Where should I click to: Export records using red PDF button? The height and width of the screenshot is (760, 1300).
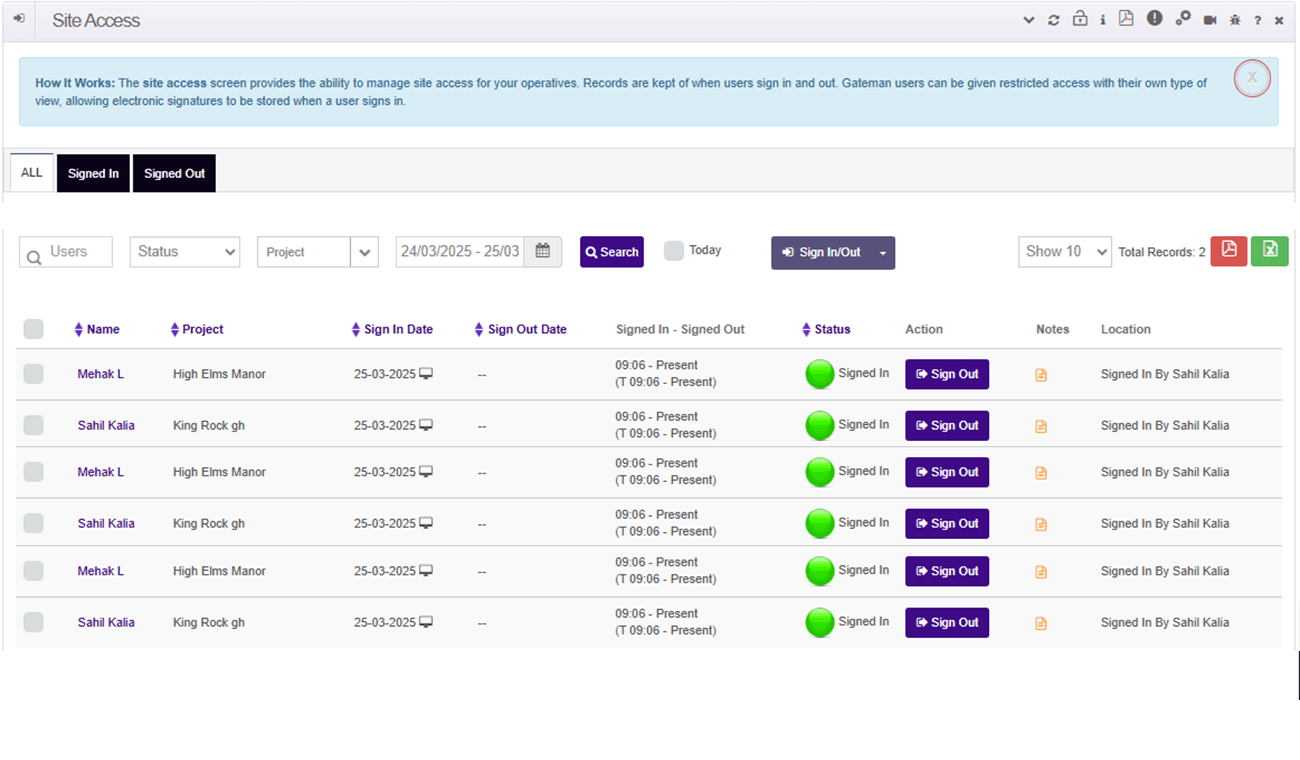click(1228, 251)
